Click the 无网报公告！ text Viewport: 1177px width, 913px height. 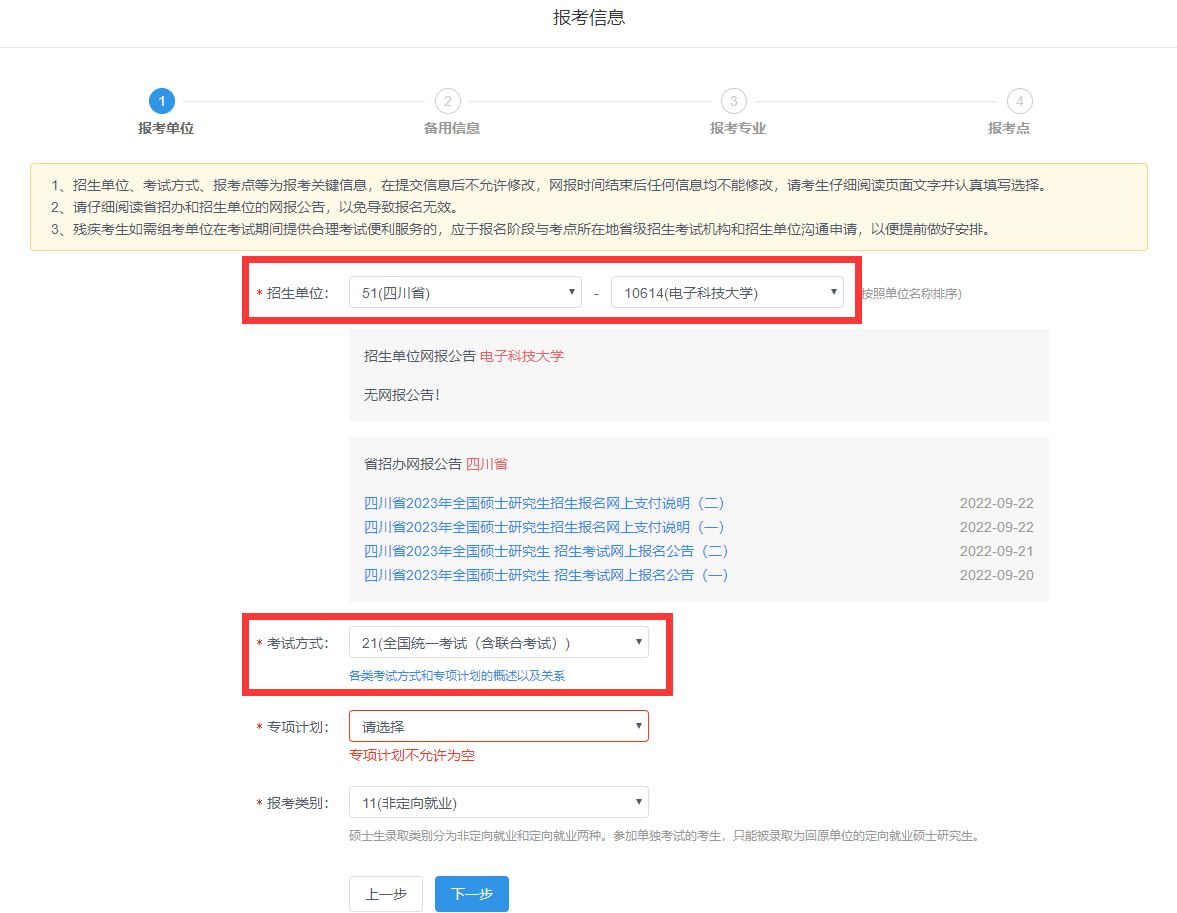point(402,395)
